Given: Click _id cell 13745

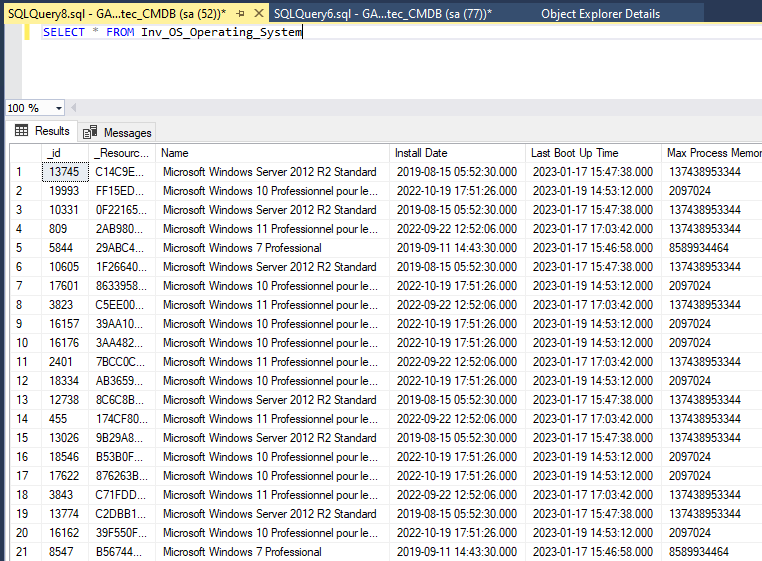Looking at the screenshot, I should click(x=65, y=172).
